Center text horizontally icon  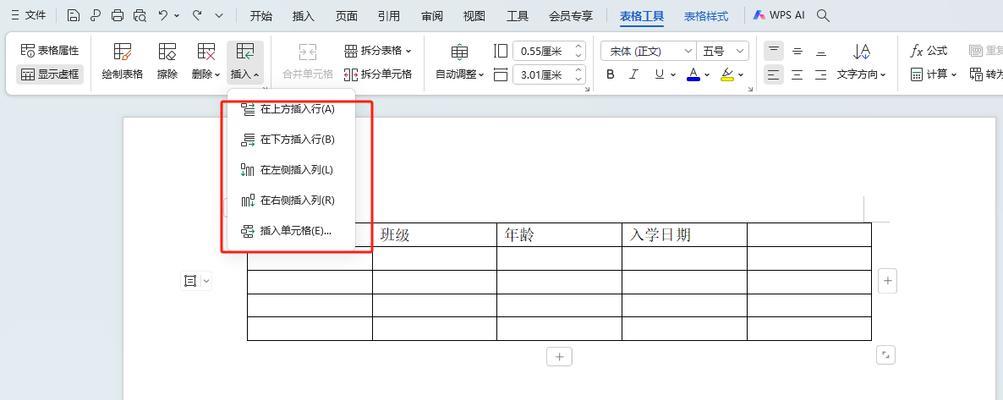797,75
